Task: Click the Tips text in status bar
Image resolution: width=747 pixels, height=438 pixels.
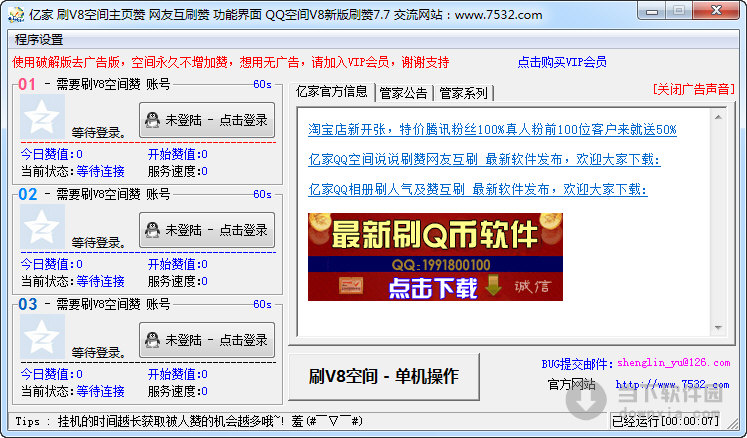Action: tap(189, 421)
